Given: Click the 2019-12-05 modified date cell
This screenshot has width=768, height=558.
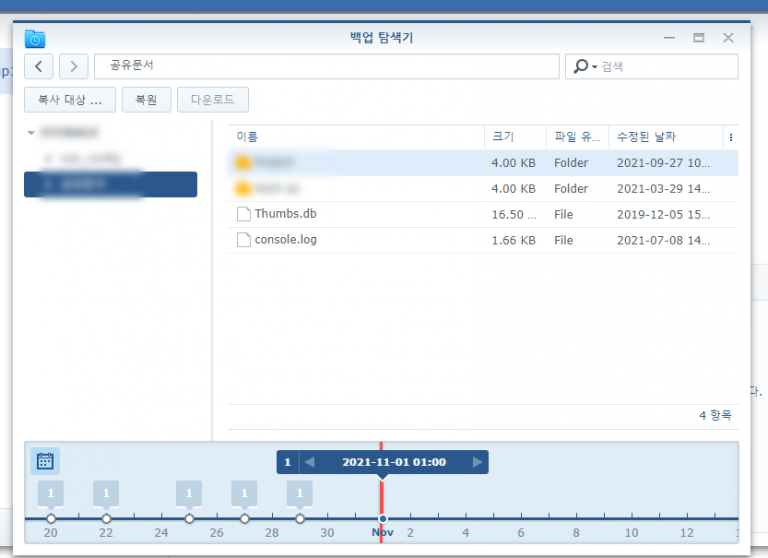Looking at the screenshot, I should (x=663, y=215).
